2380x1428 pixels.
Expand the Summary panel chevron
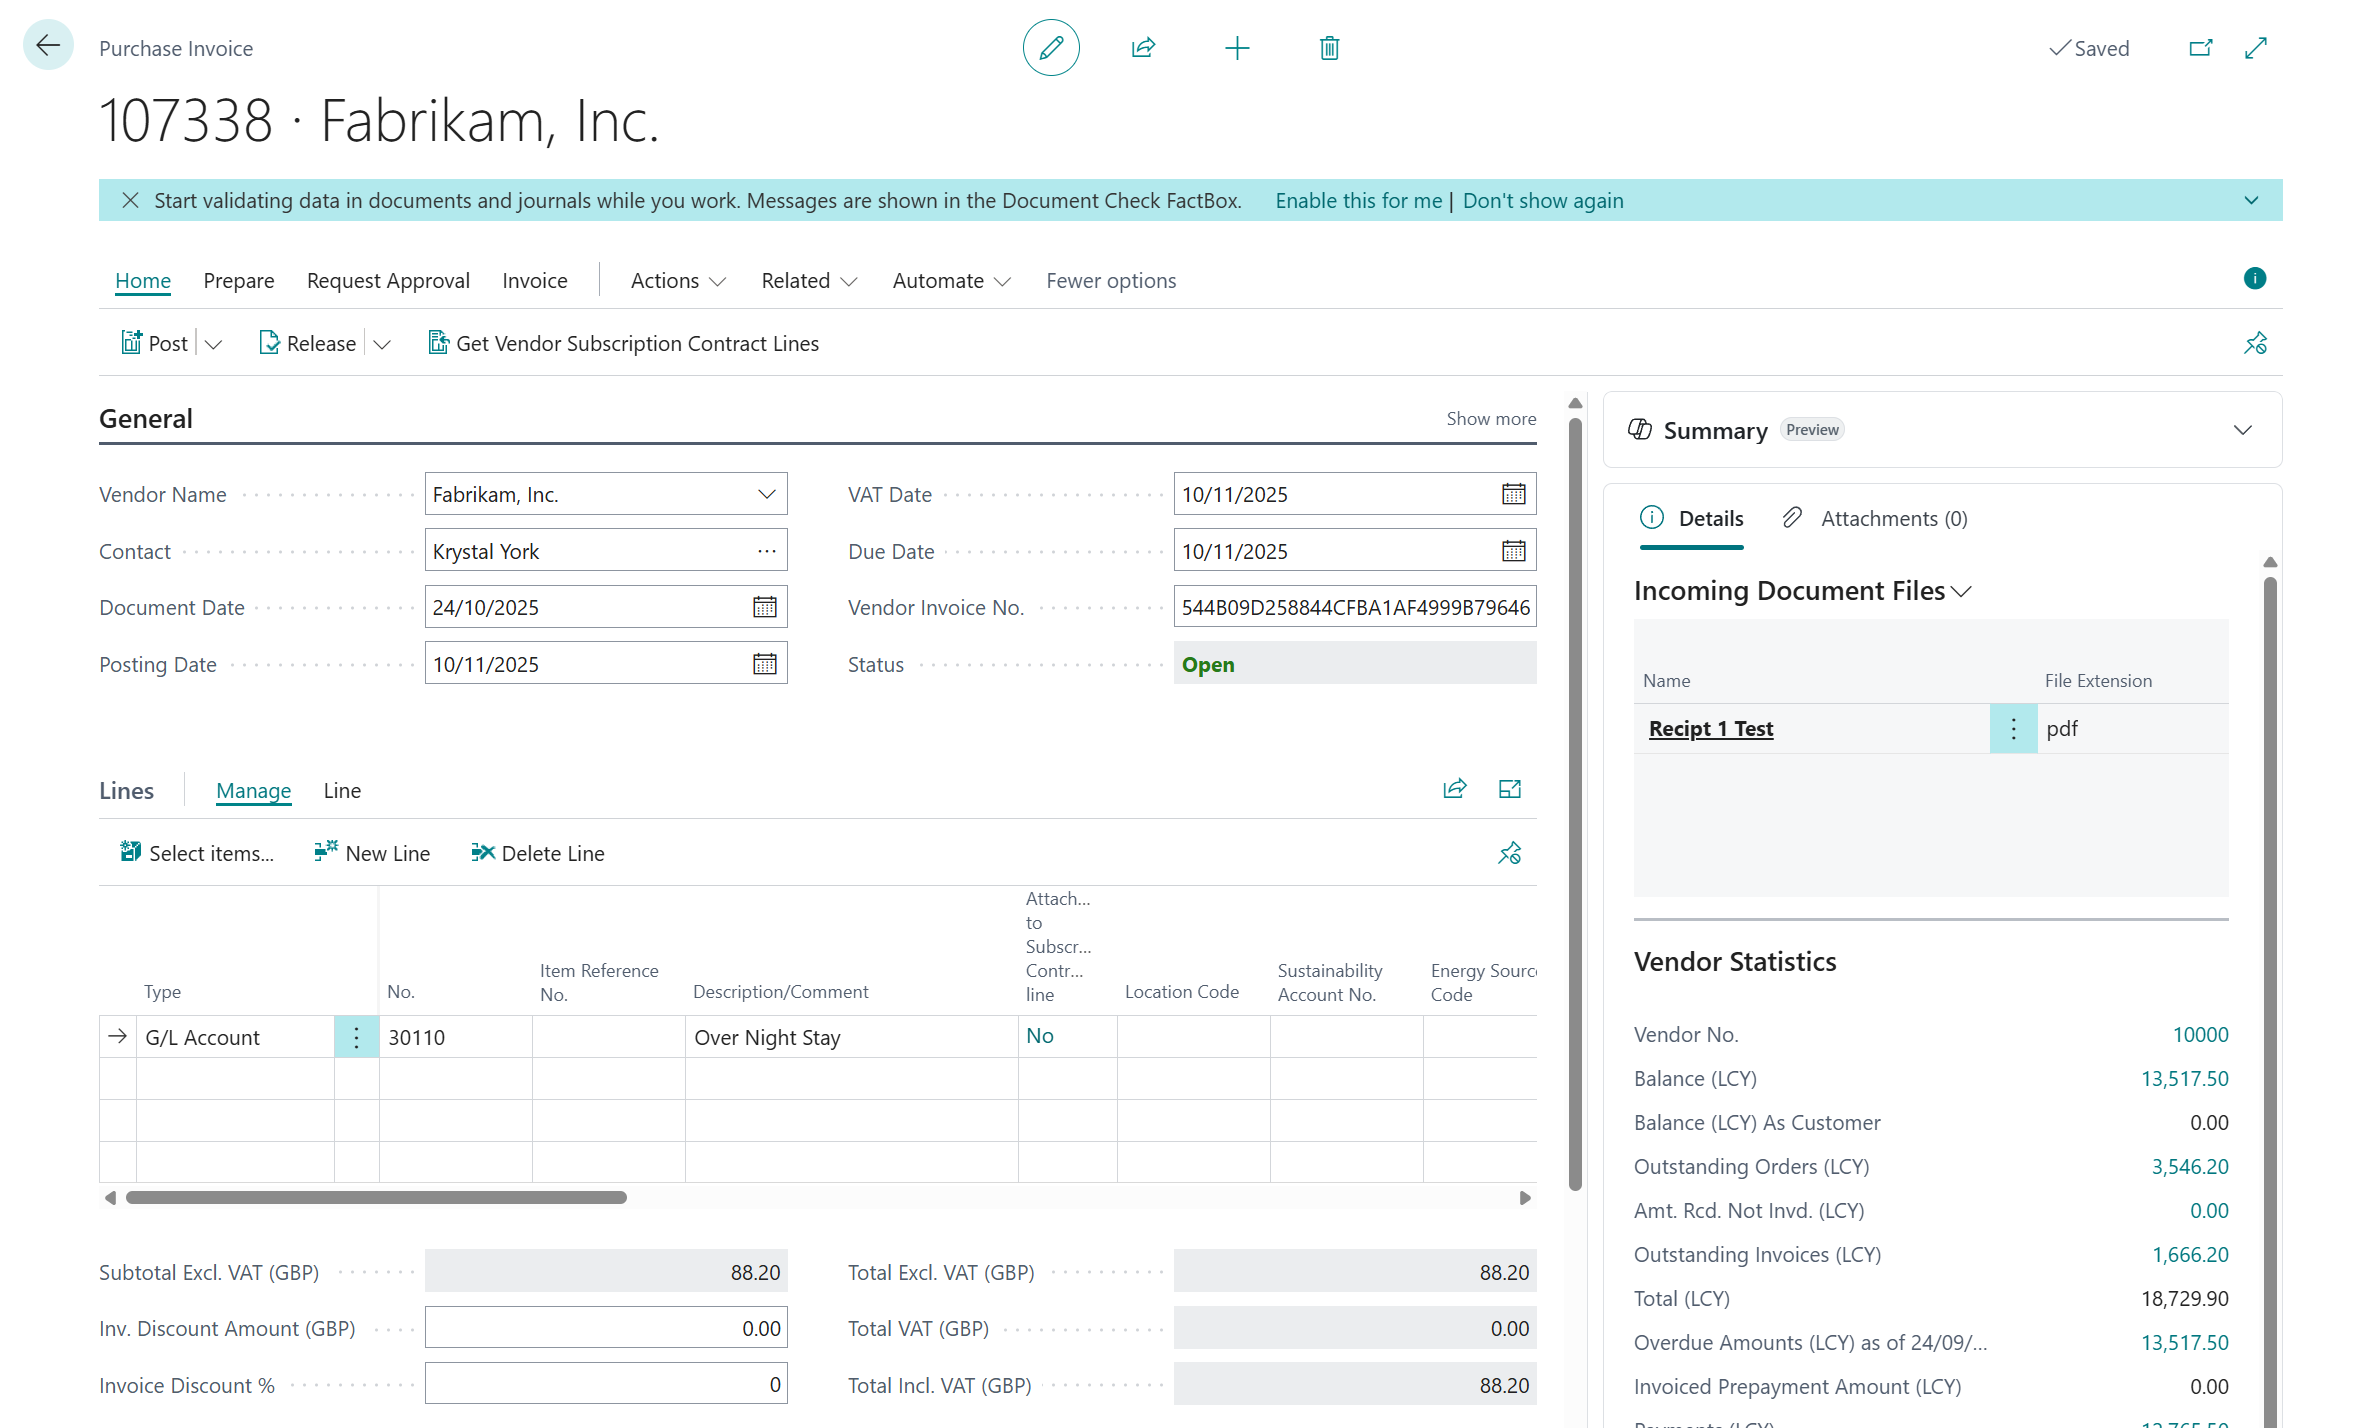(2242, 430)
